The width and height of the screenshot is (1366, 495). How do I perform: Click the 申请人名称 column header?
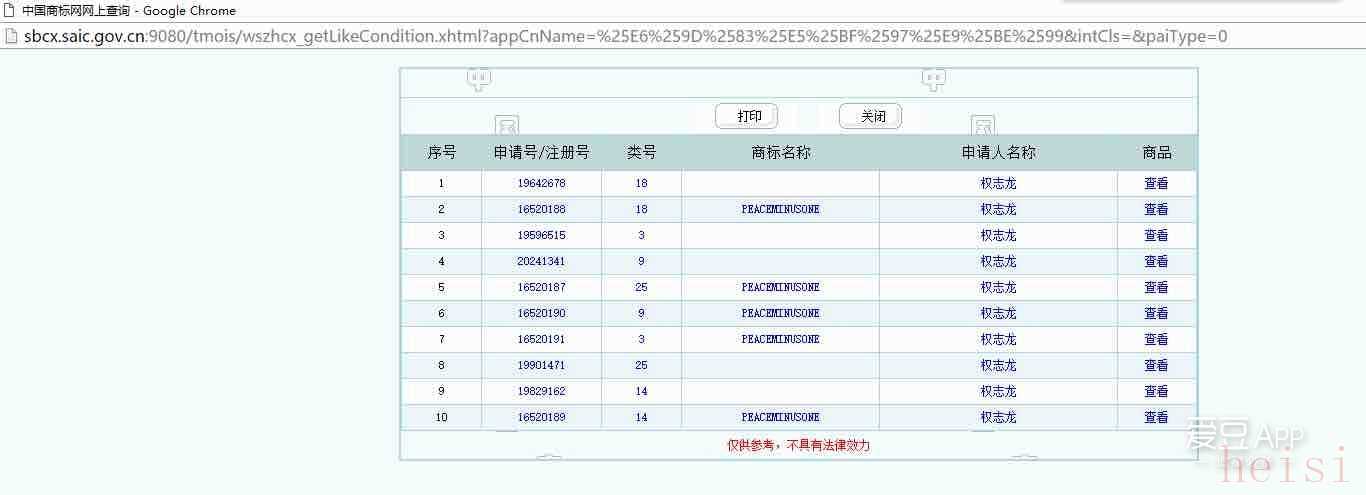[998, 153]
